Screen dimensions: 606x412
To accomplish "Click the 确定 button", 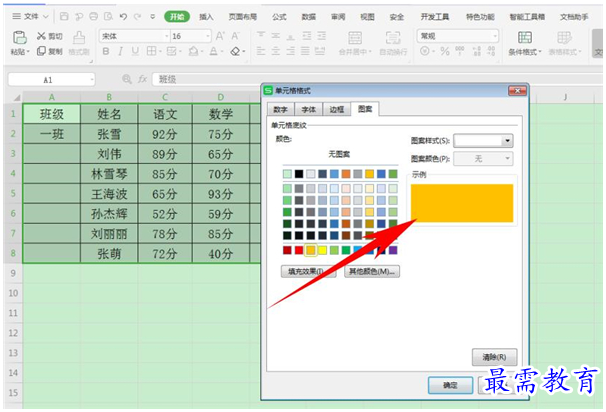I will 450,385.
